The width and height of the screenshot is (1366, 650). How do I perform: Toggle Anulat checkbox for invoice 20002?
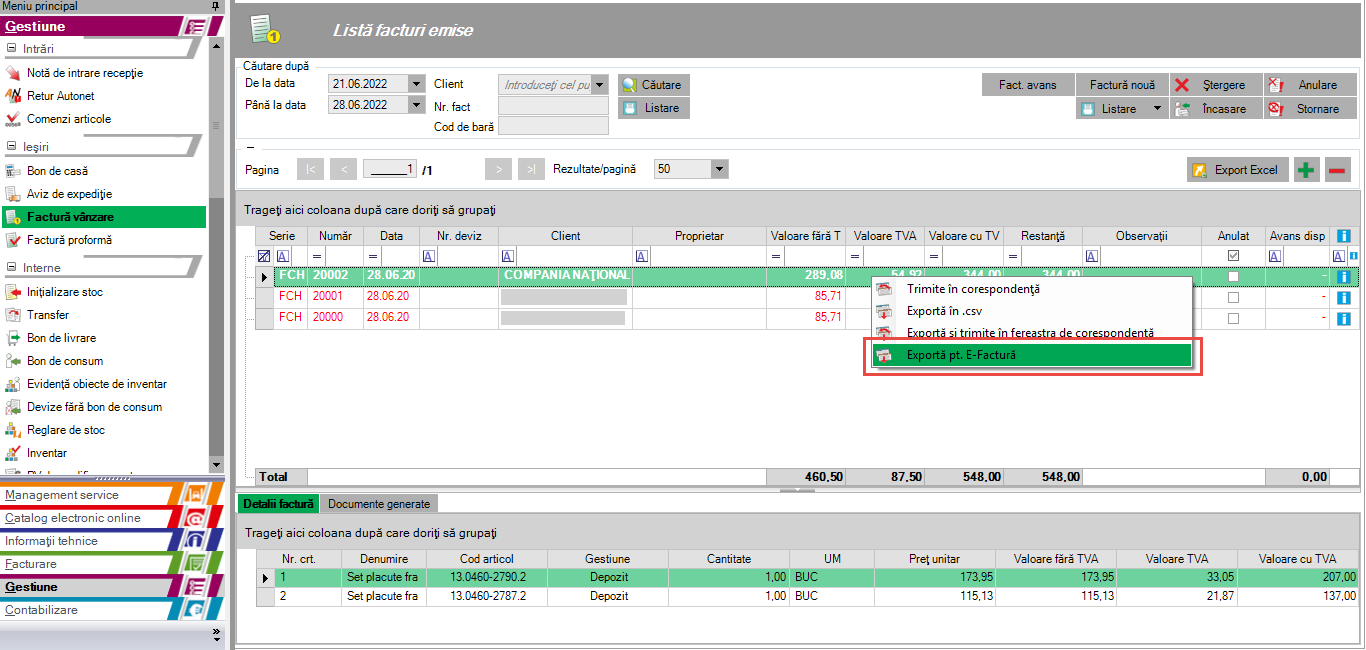(1233, 276)
